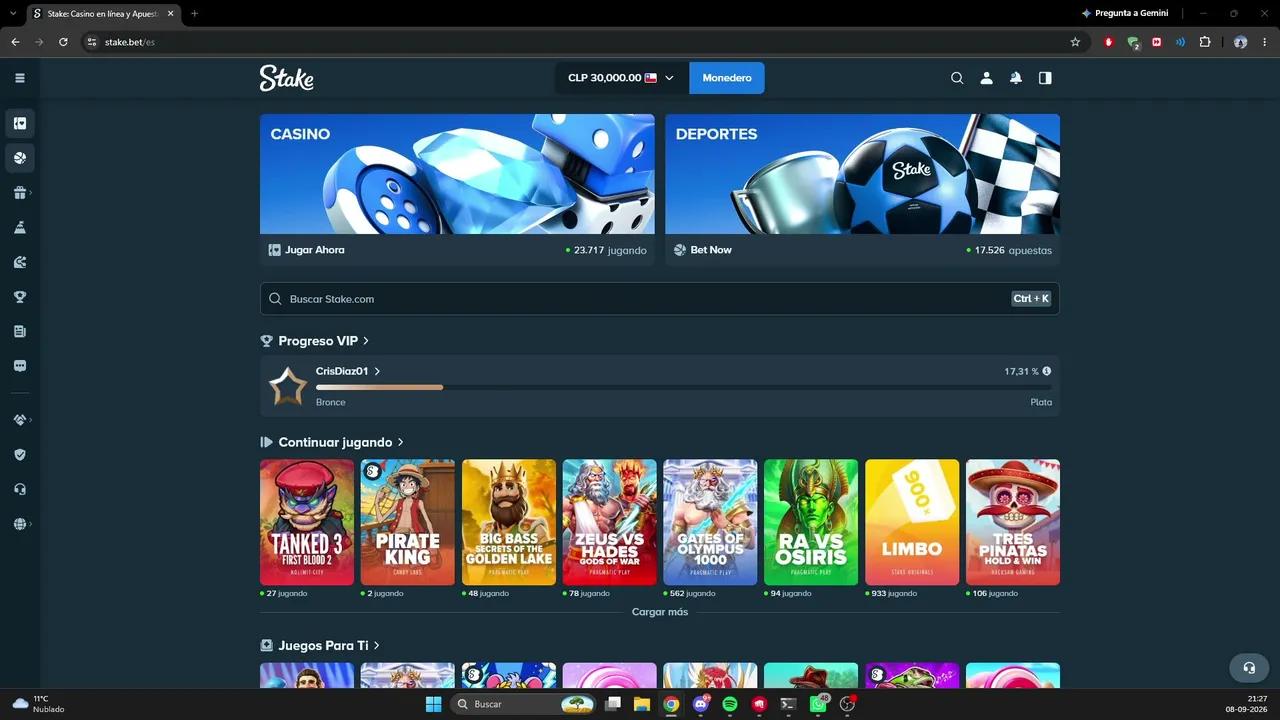Image resolution: width=1280 pixels, height=720 pixels.
Task: Open language options via the sidebar globe icon
Action: pos(20,524)
